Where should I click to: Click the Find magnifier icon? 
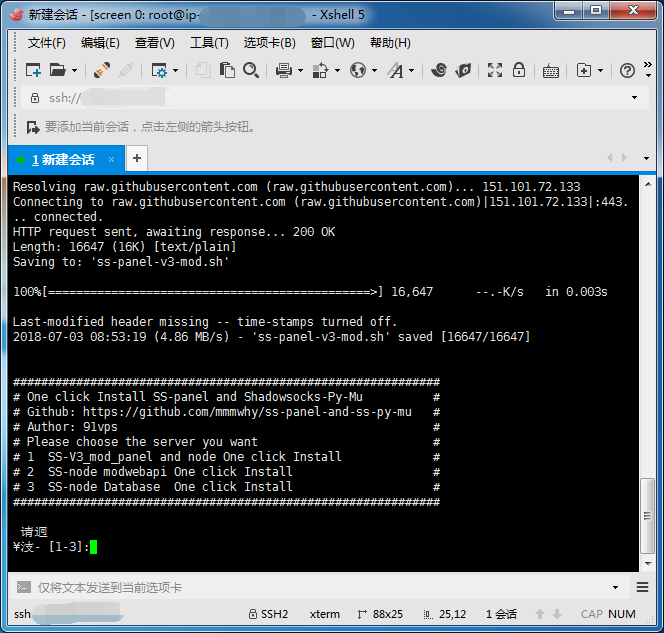click(x=251, y=70)
